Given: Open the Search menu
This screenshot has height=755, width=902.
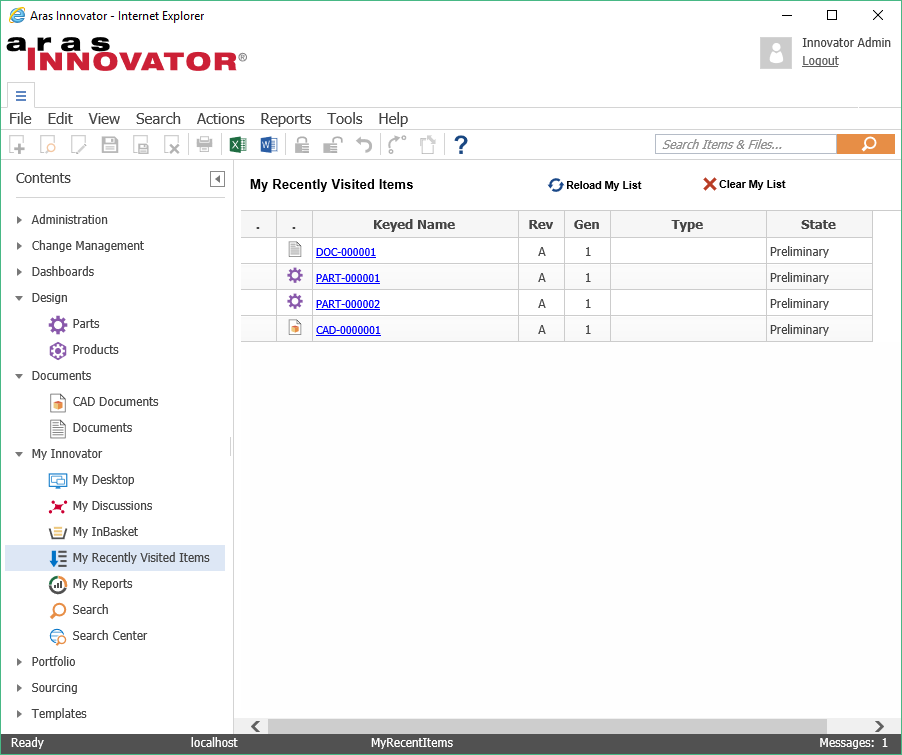Looking at the screenshot, I should 158,119.
